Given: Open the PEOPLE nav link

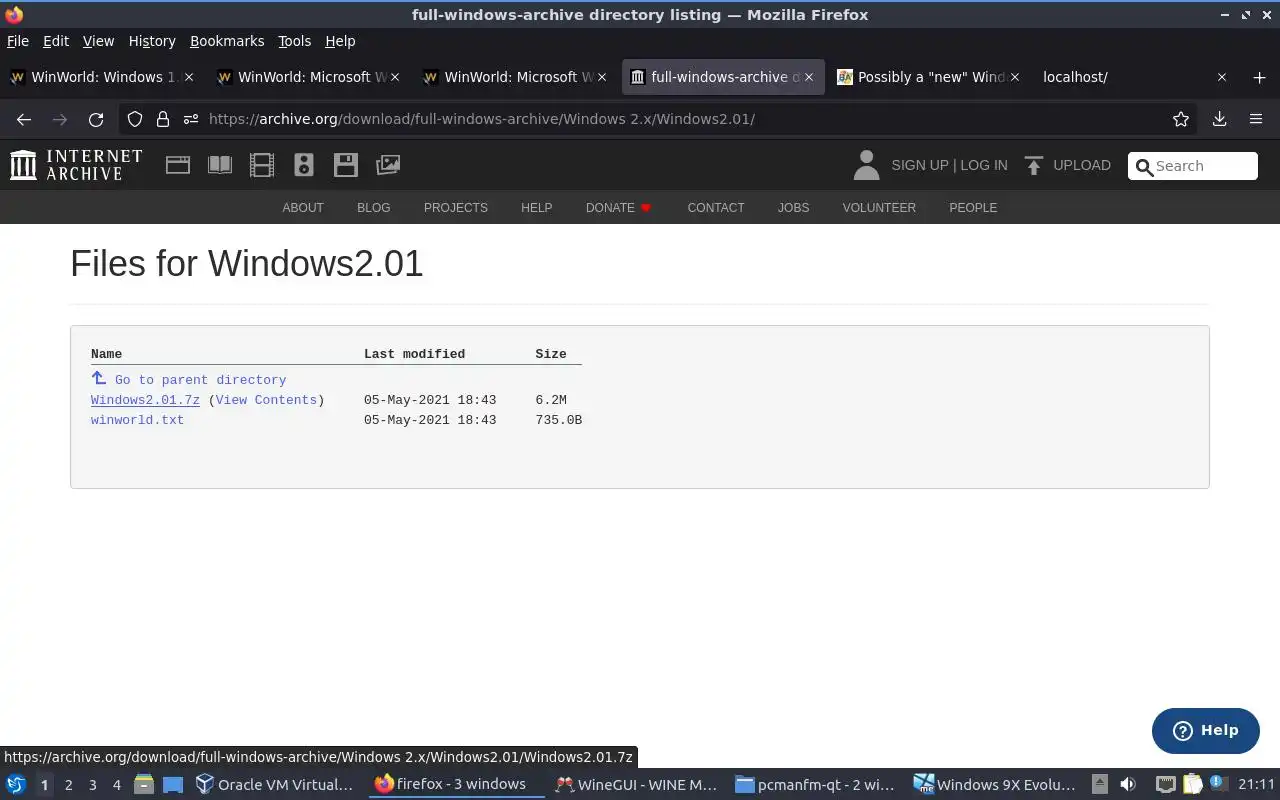Looking at the screenshot, I should click(x=973, y=208).
